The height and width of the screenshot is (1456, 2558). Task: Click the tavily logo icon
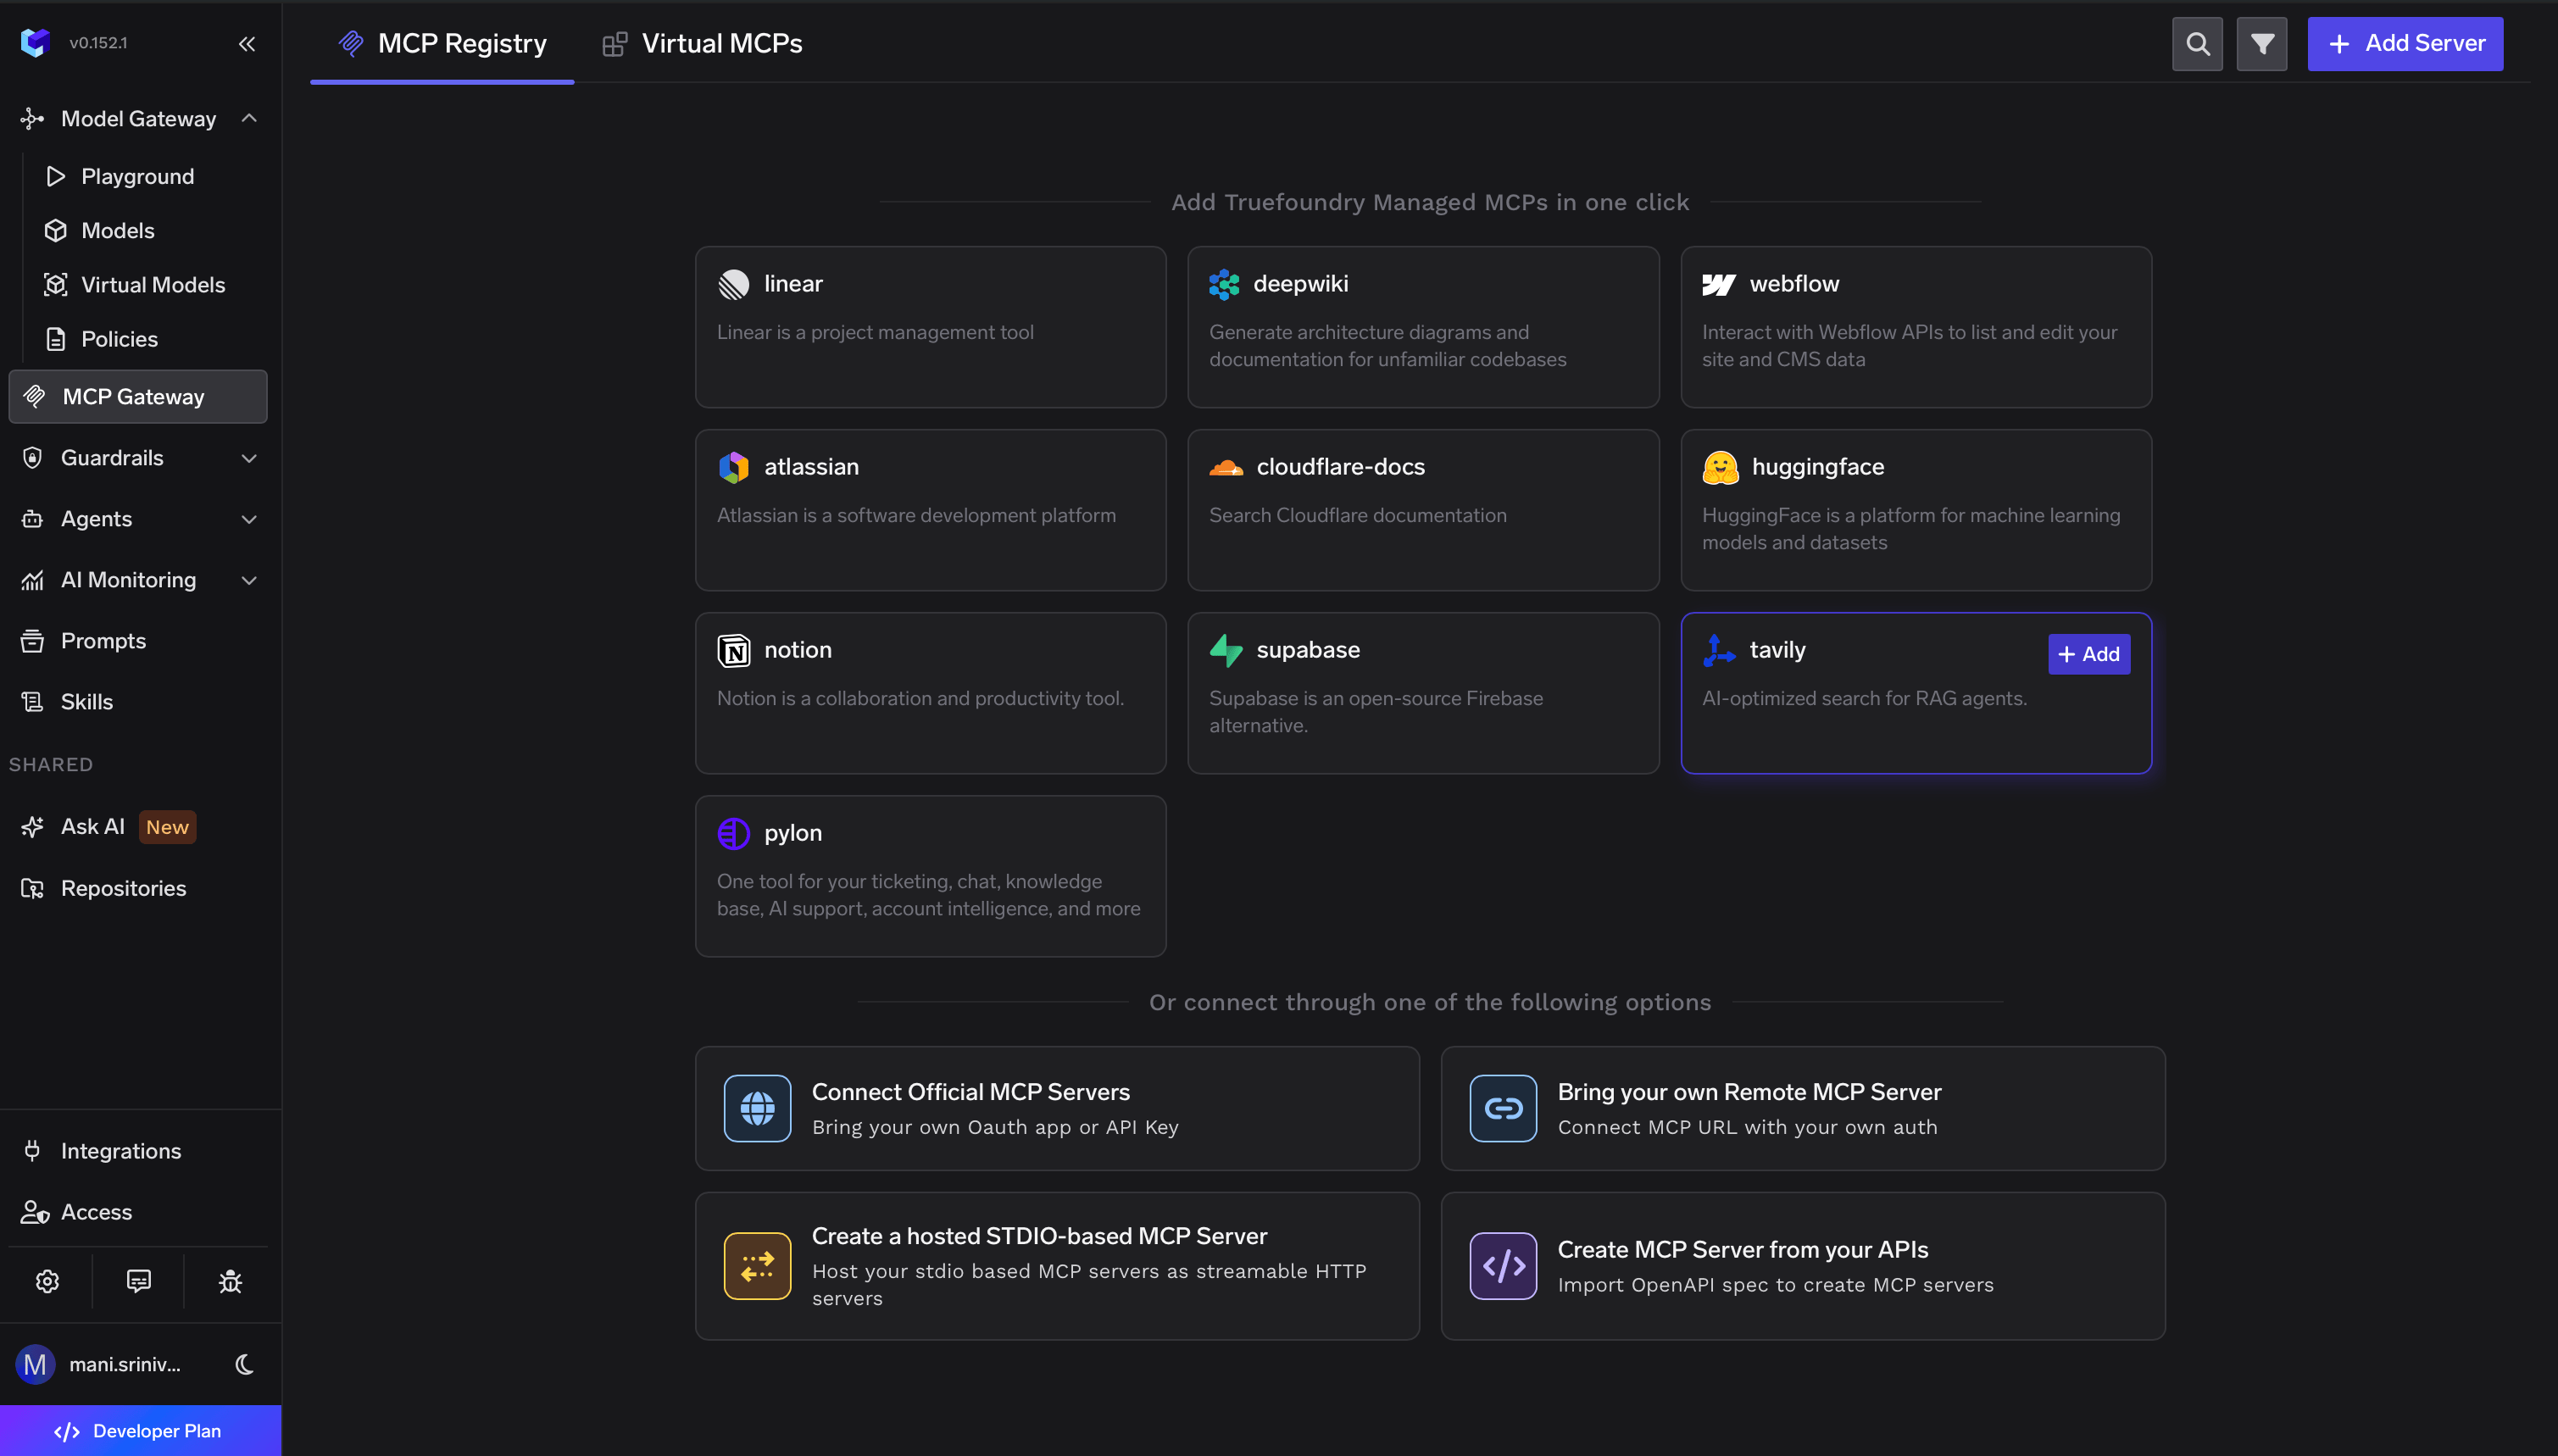tap(1719, 650)
